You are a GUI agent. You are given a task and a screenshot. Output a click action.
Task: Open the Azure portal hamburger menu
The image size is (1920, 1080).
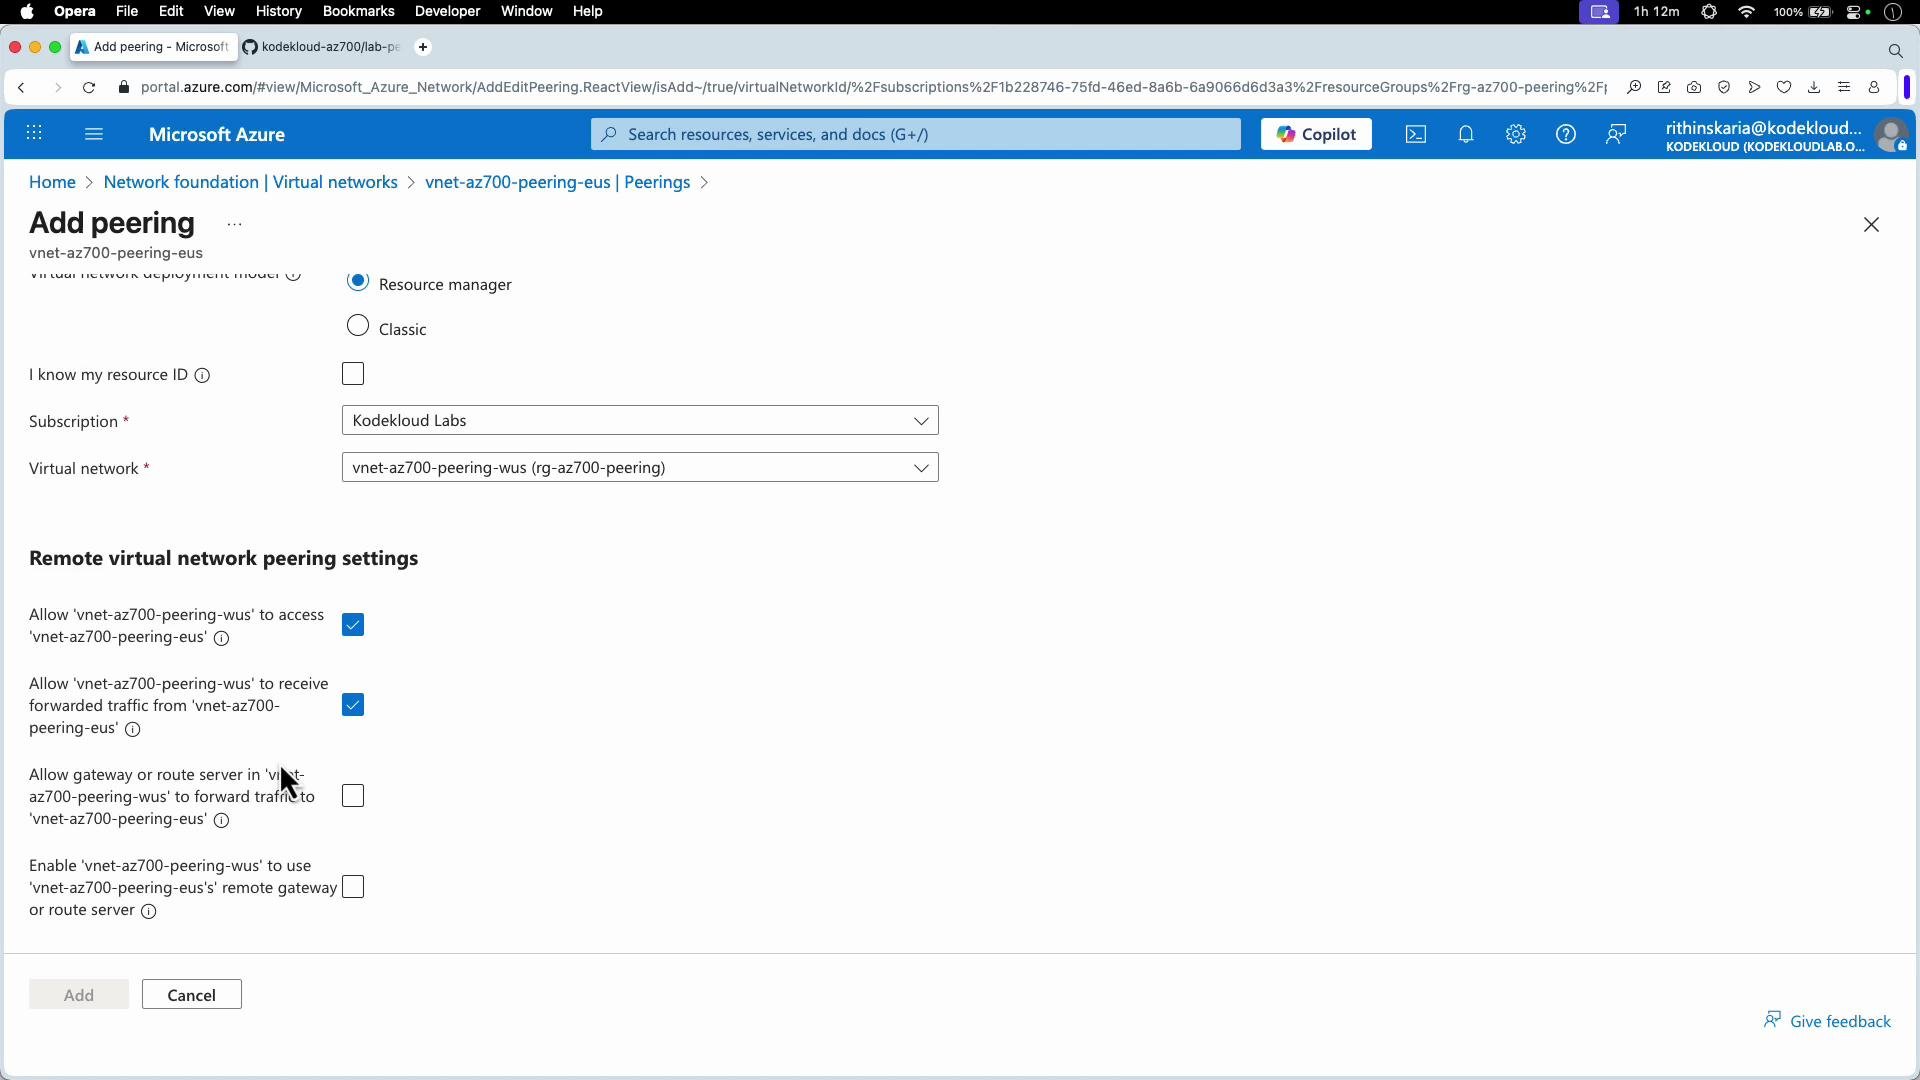coord(94,134)
